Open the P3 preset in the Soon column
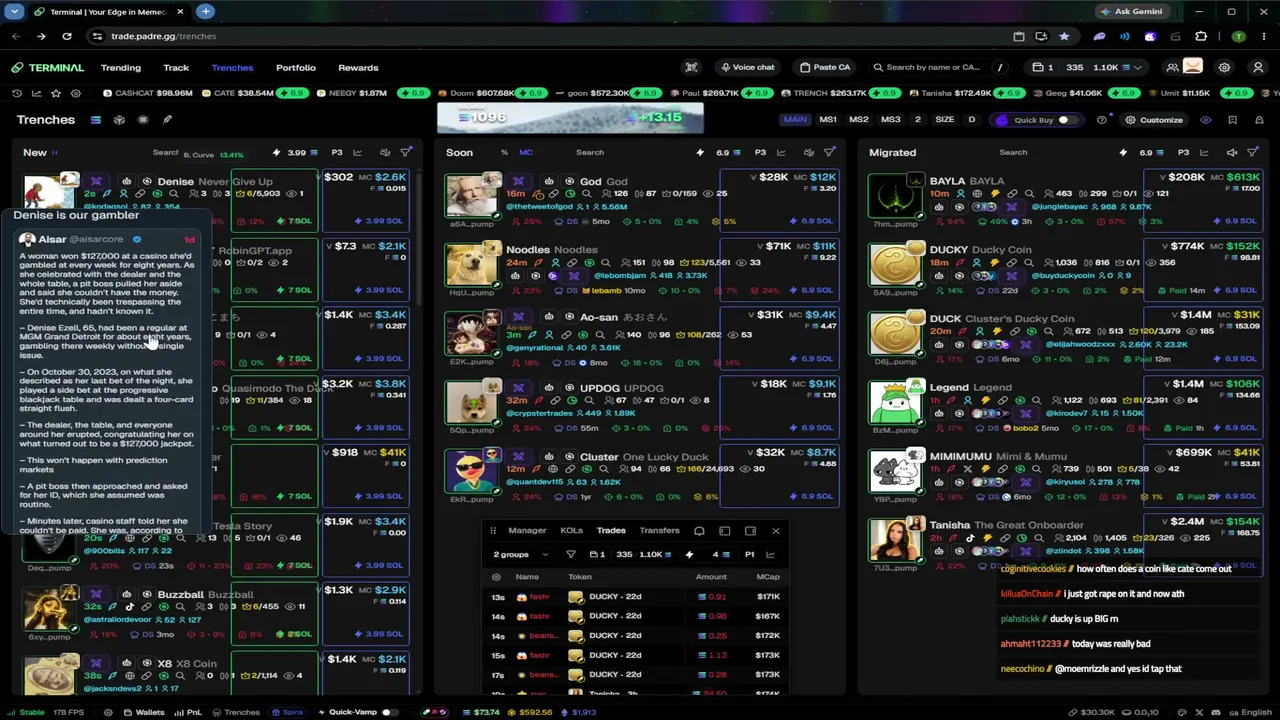Viewport: 1280px width, 720px height. pos(760,153)
